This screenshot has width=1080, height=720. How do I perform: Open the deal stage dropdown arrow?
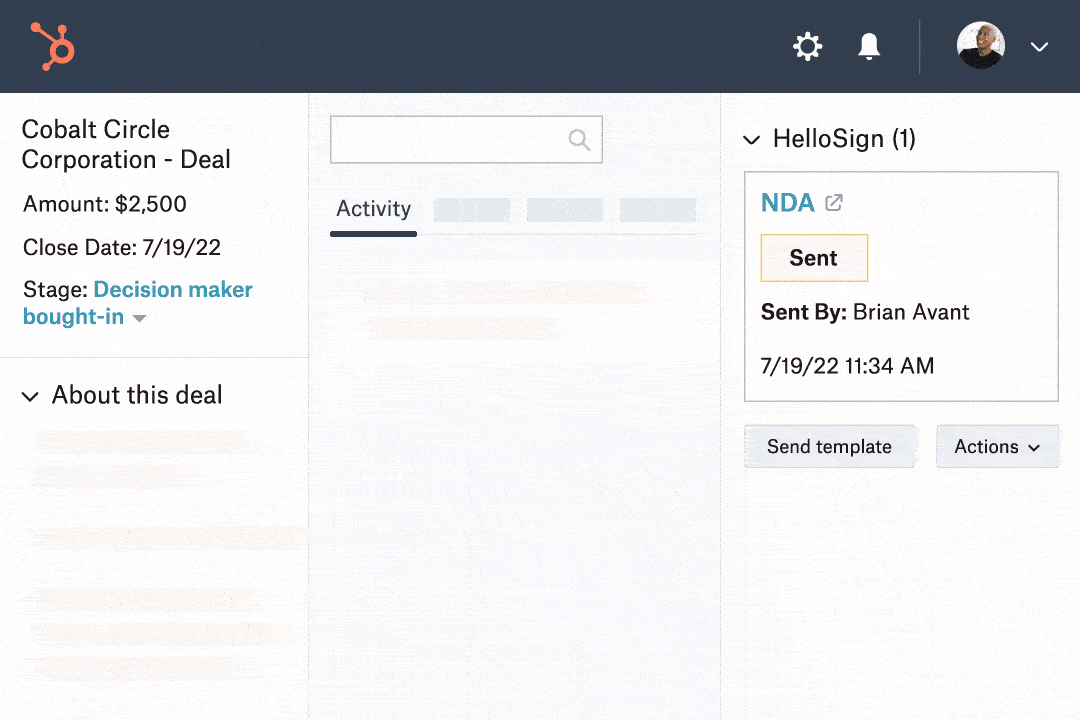tap(139, 318)
